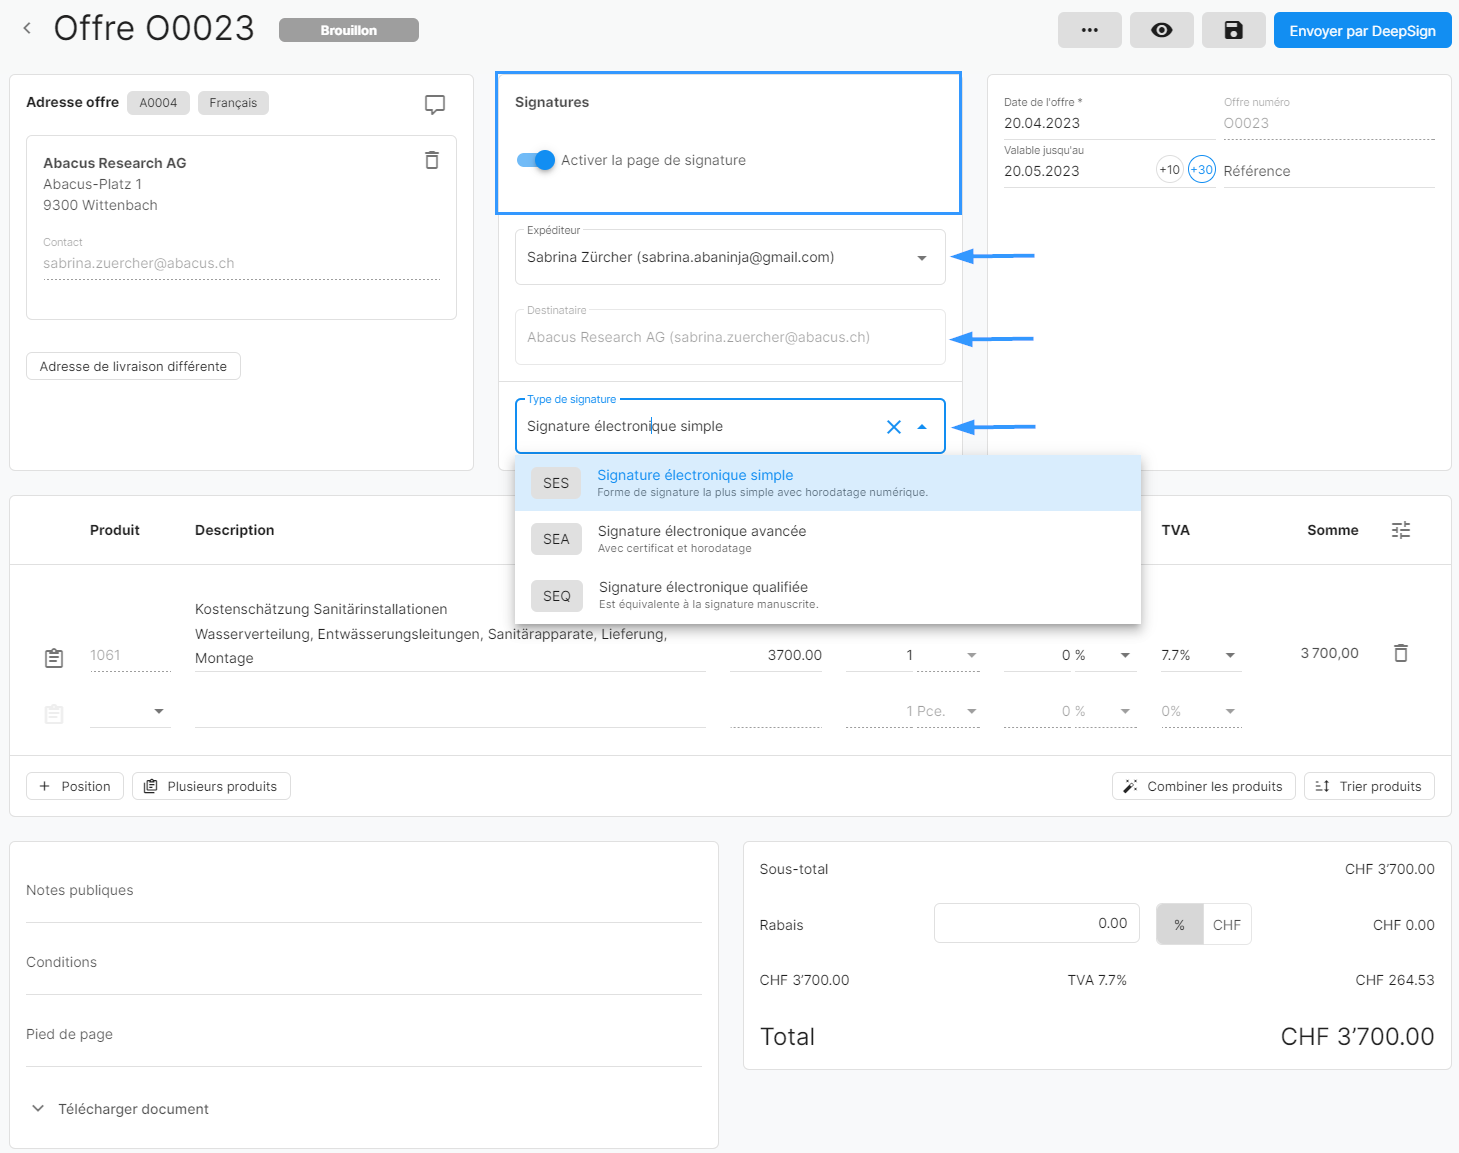Open the comment icon in Adresse offre
The width and height of the screenshot is (1459, 1153).
[435, 104]
